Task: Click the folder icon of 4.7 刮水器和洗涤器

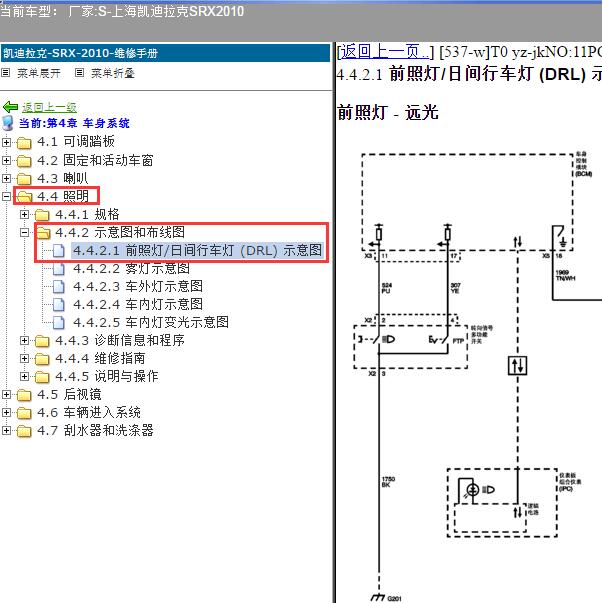Action: pos(24,431)
